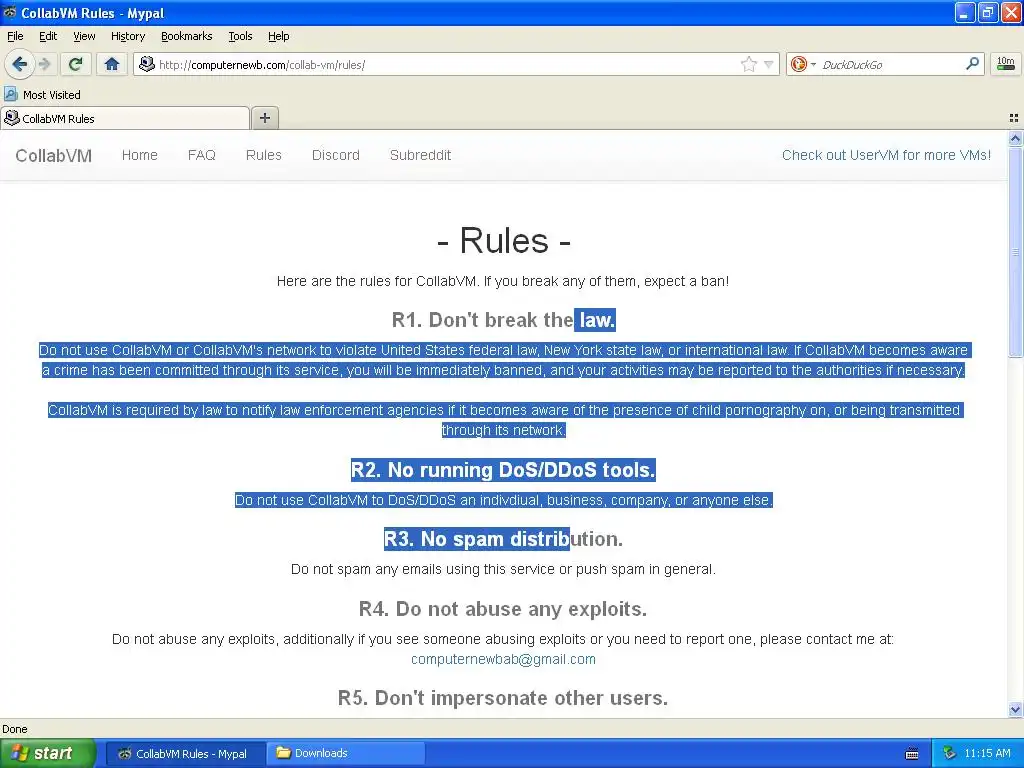Click Check out UserVM for more VMs link
The width and height of the screenshot is (1024, 768).
click(886, 155)
